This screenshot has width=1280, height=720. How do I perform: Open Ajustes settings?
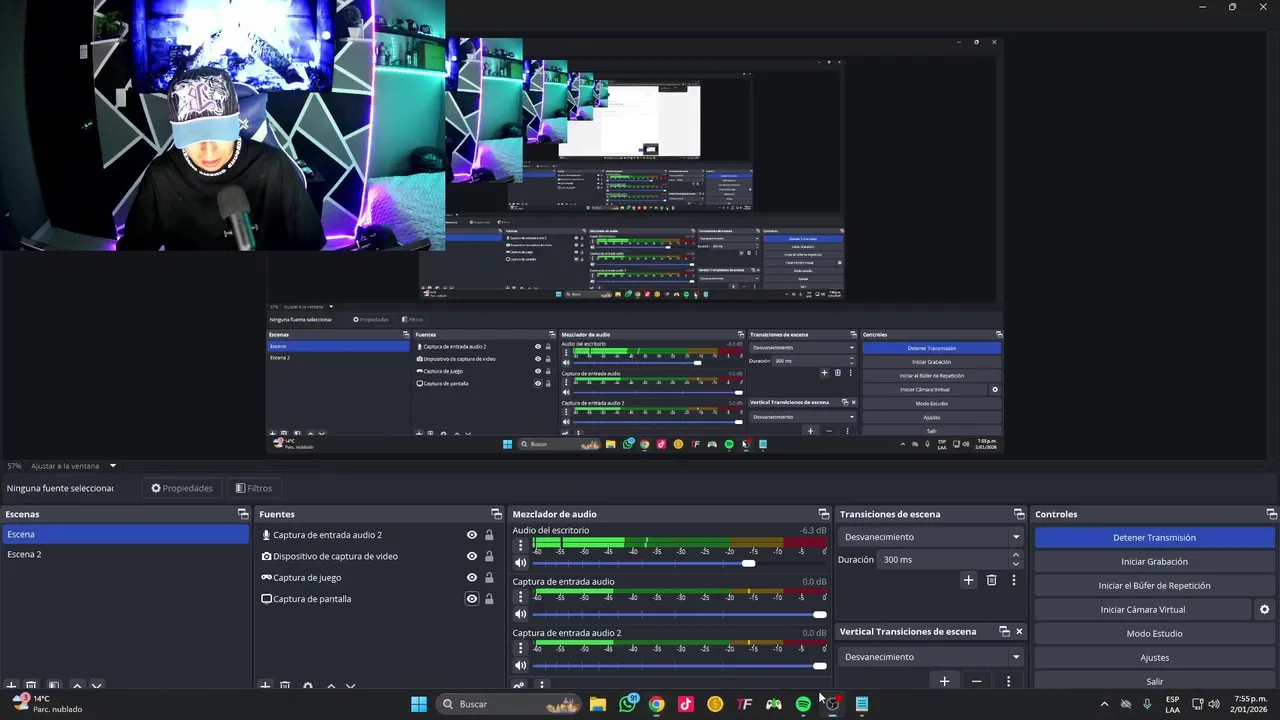tap(1154, 657)
